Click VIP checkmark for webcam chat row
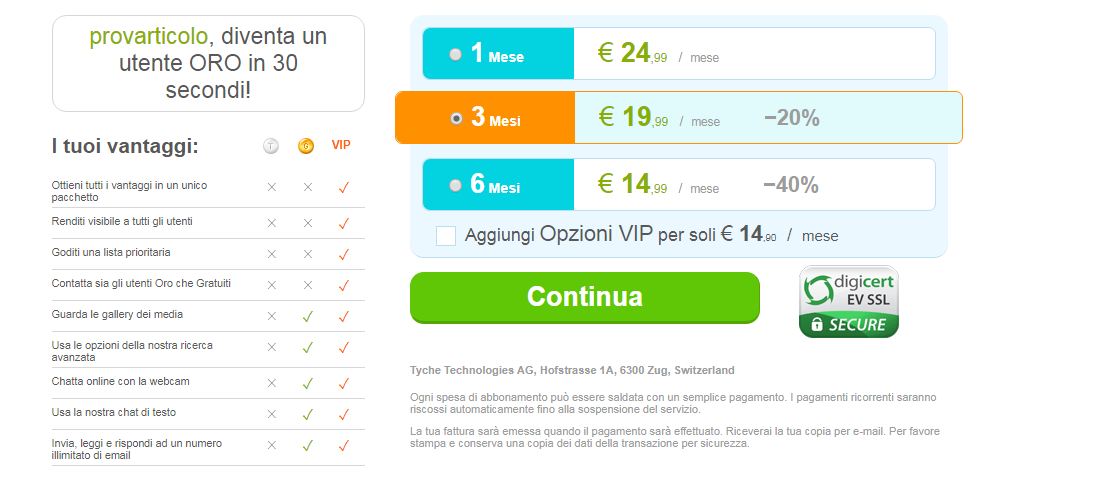Screen dimensions: 1097x490 pyautogui.click(x=343, y=383)
